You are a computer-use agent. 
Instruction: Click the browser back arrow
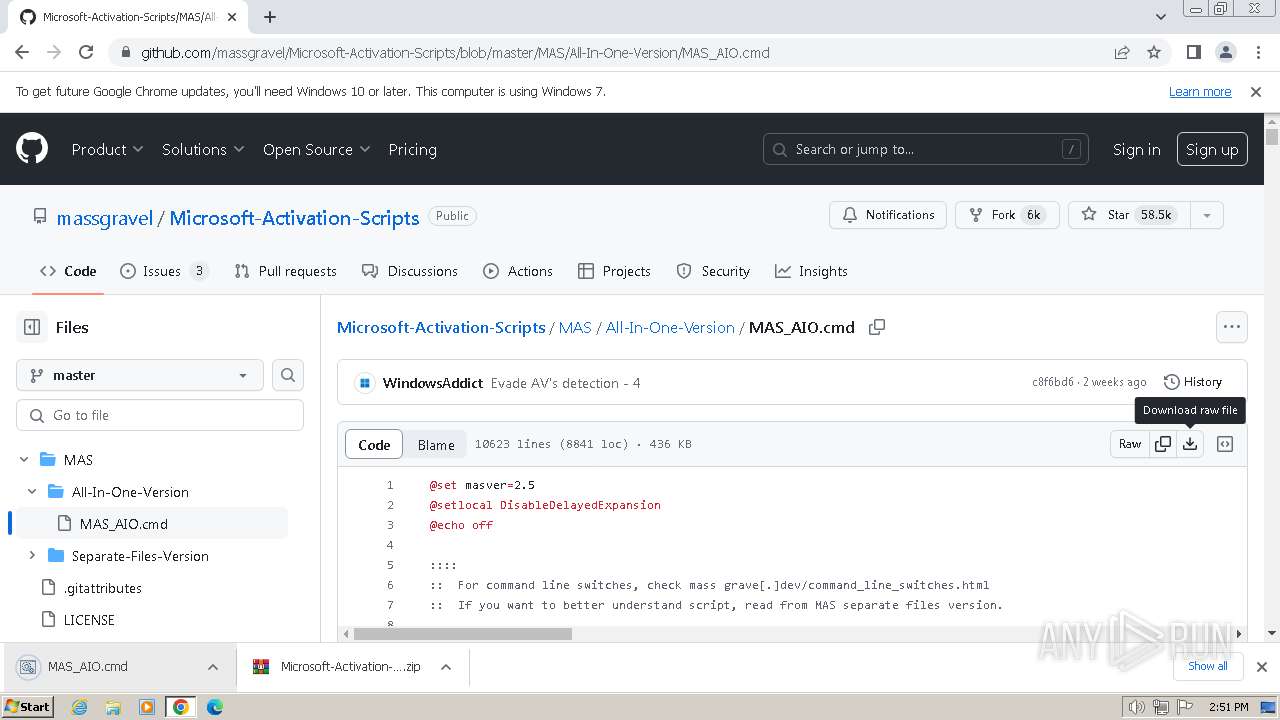click(22, 53)
